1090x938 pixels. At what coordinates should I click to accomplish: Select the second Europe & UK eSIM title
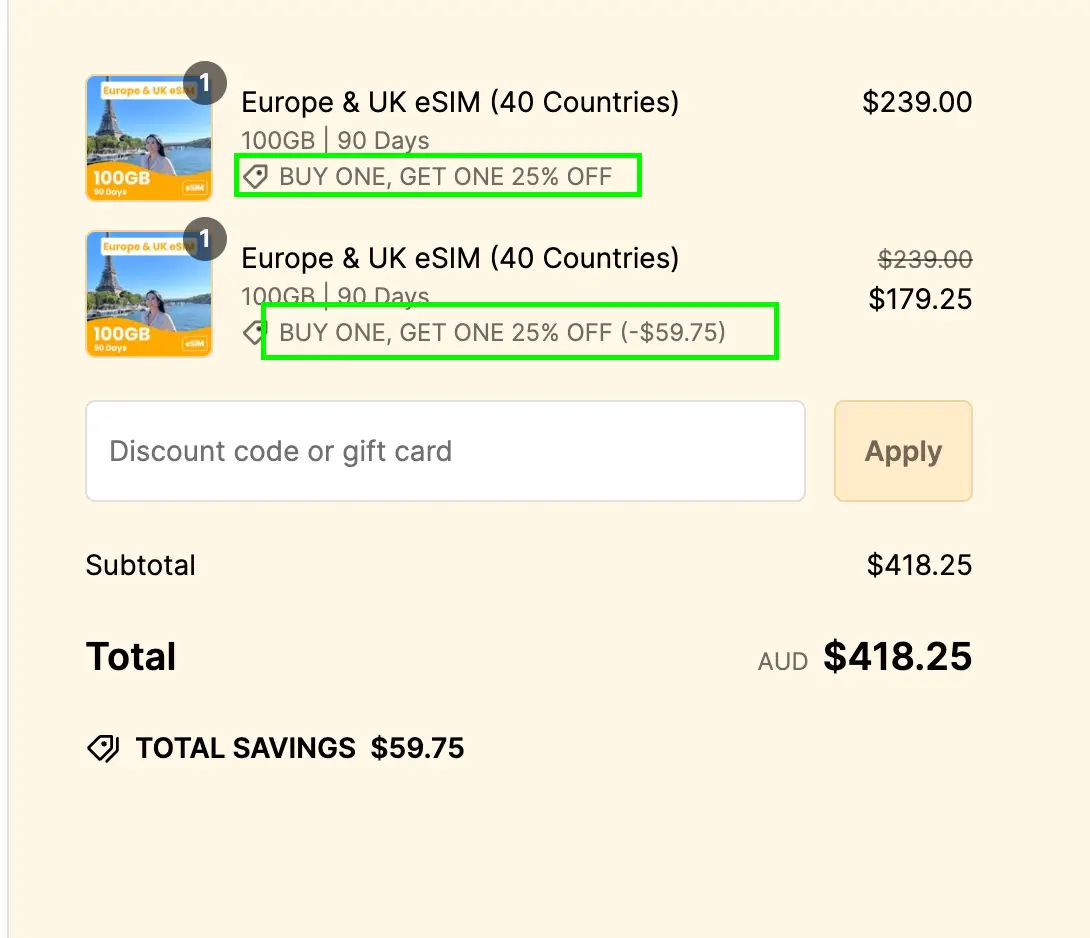(459, 258)
